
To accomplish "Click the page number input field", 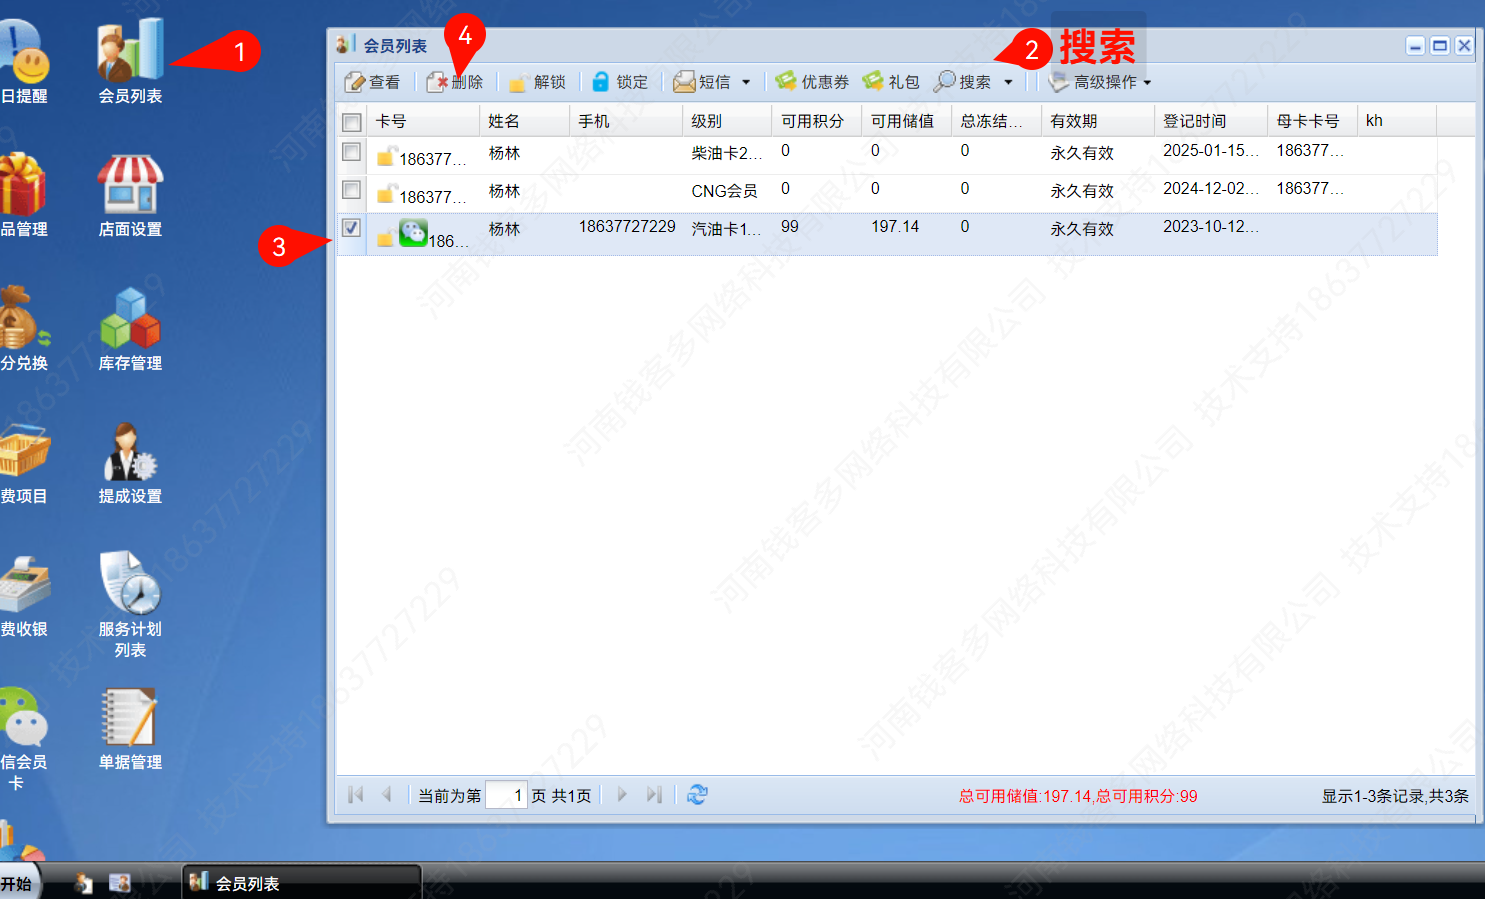I will (506, 796).
